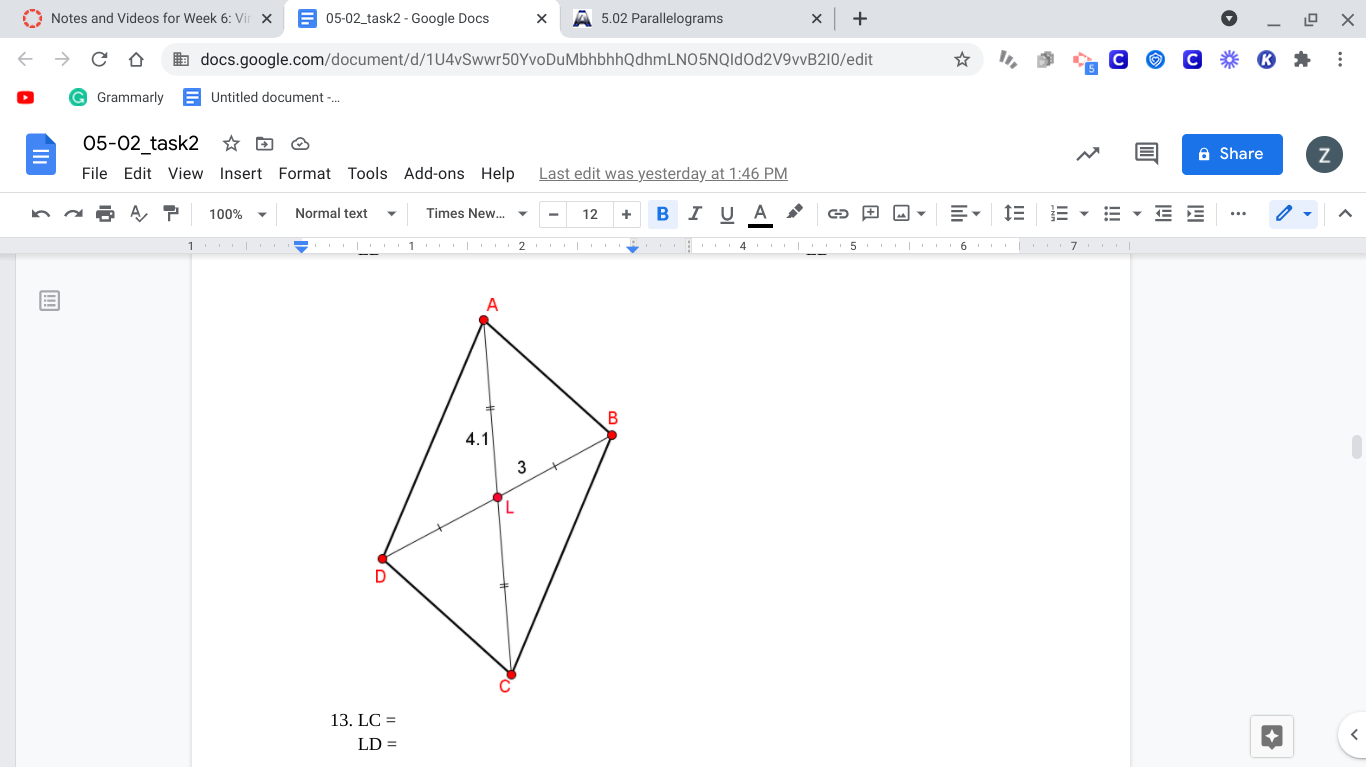The height and width of the screenshot is (768, 1366).
Task: Insert a link
Action: point(838,213)
